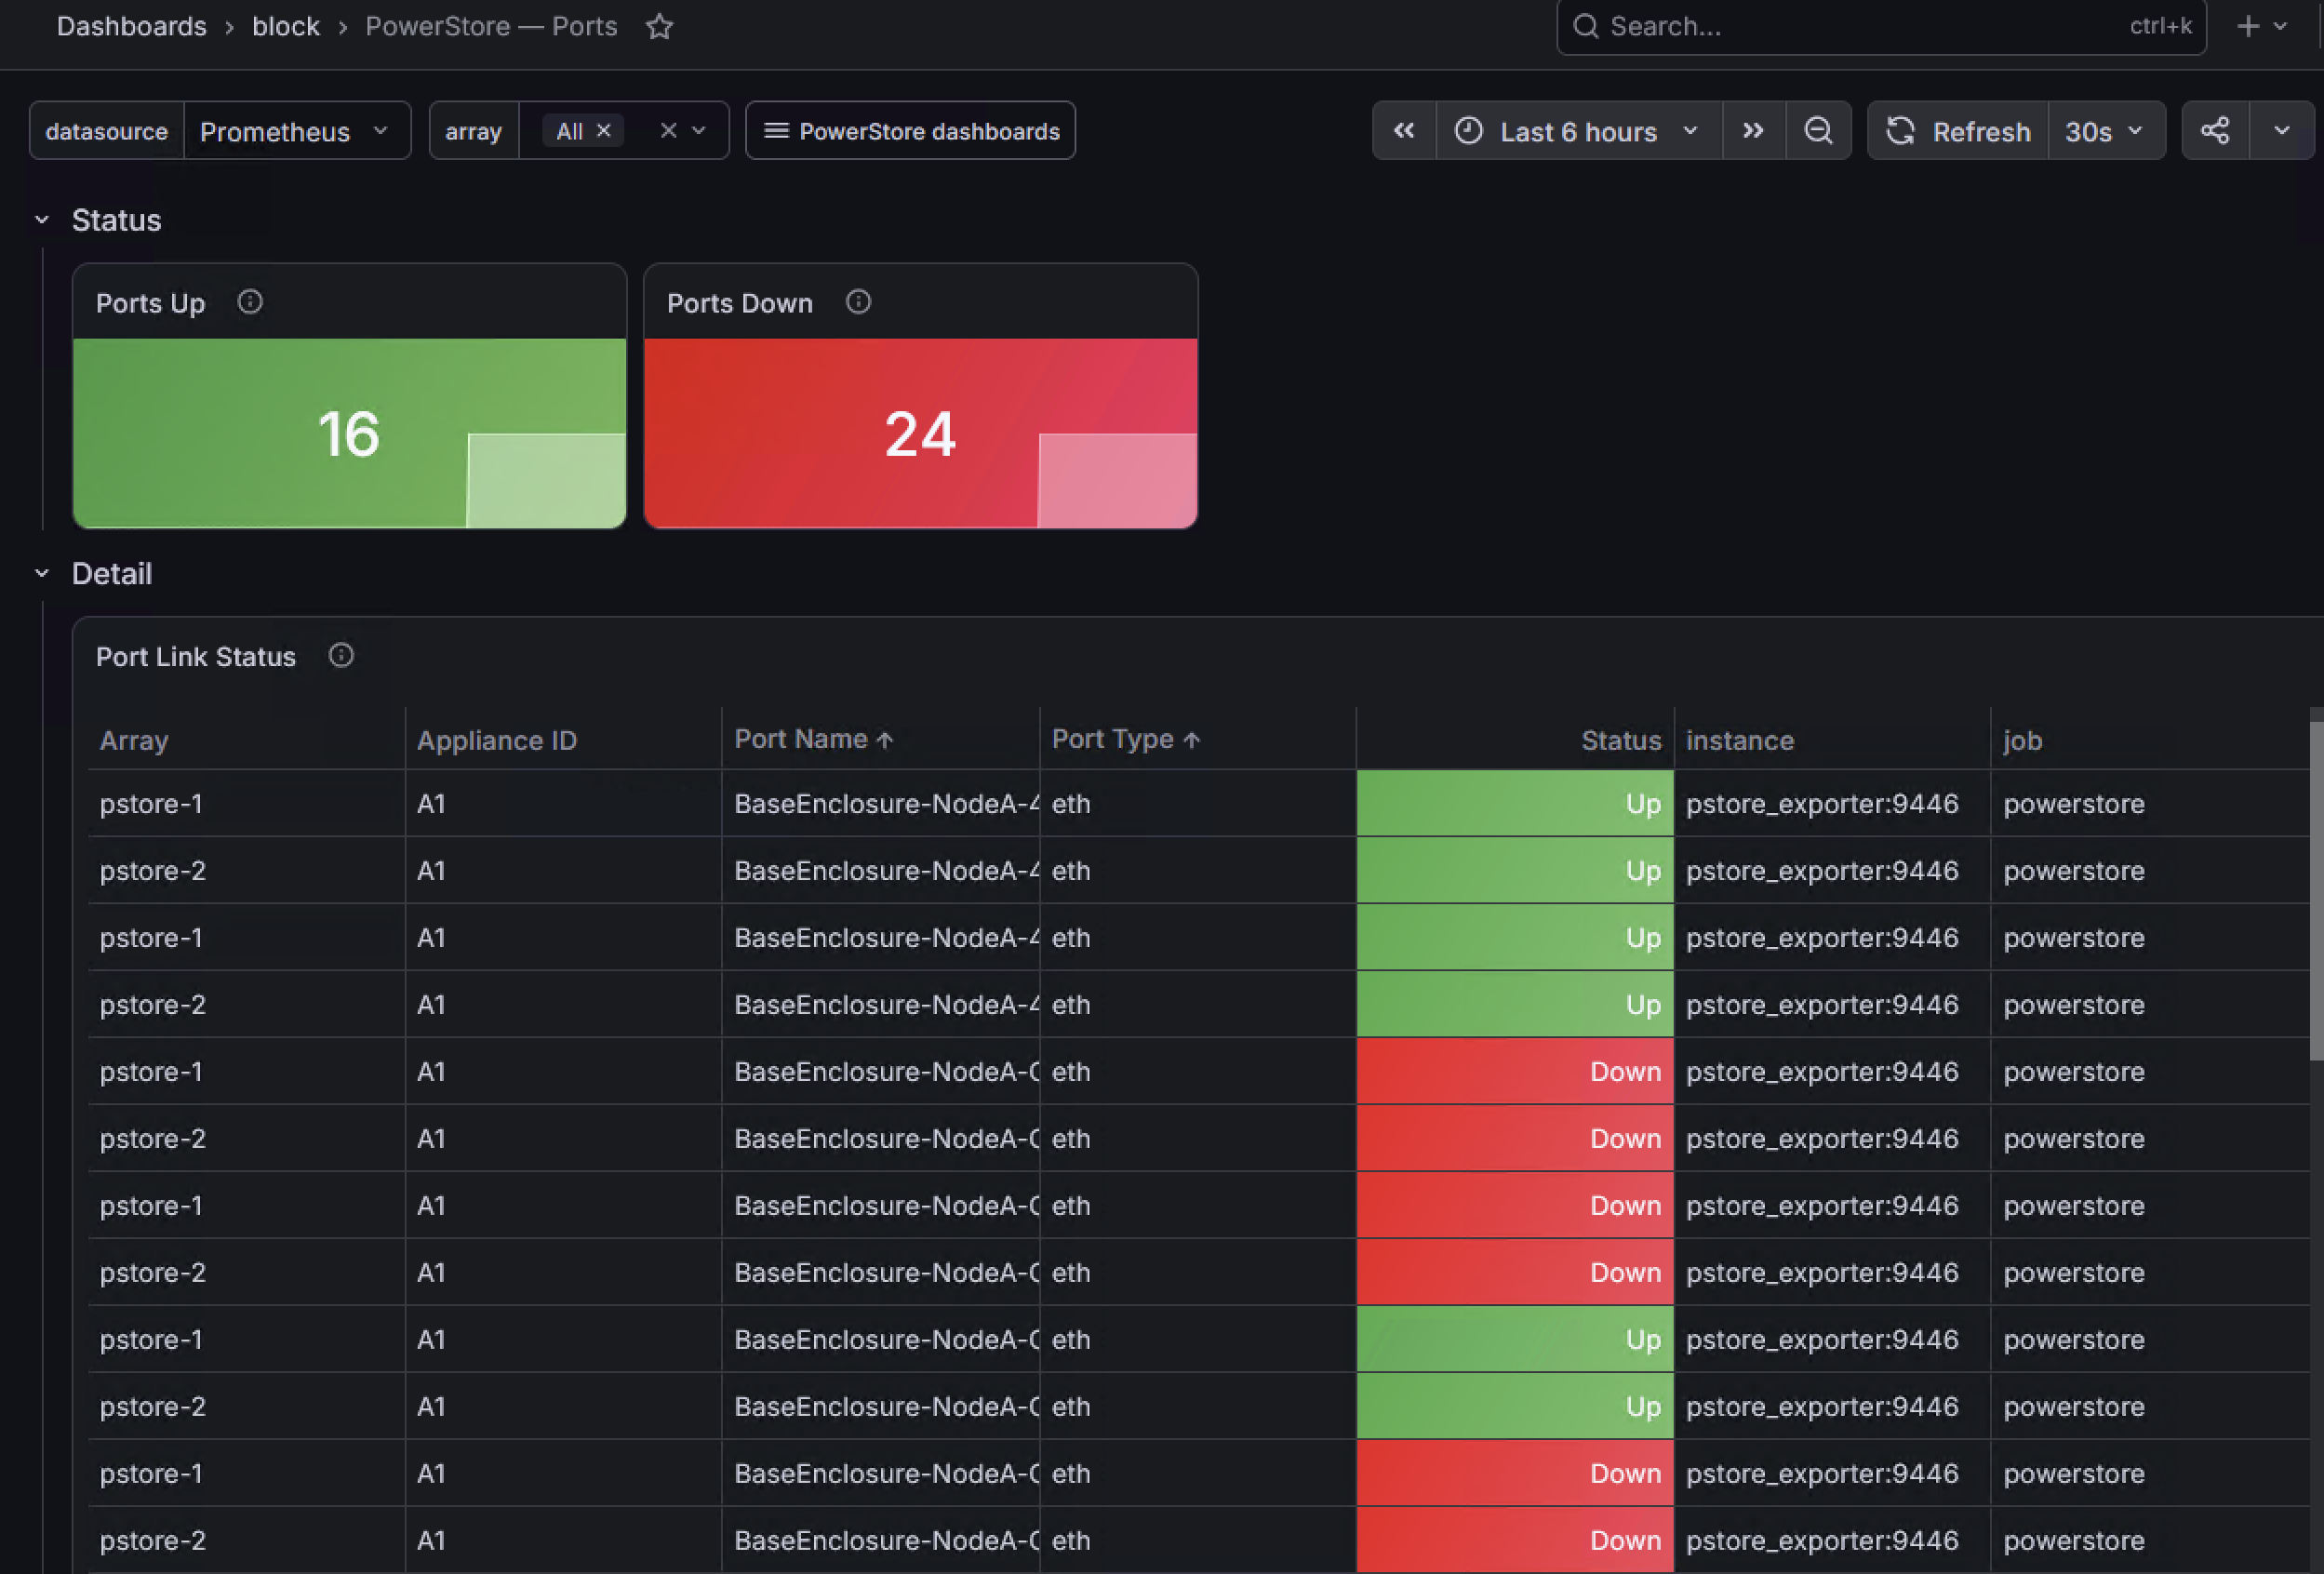Open the share options dropdown arrow
The width and height of the screenshot is (2324, 1574).
tap(2281, 131)
